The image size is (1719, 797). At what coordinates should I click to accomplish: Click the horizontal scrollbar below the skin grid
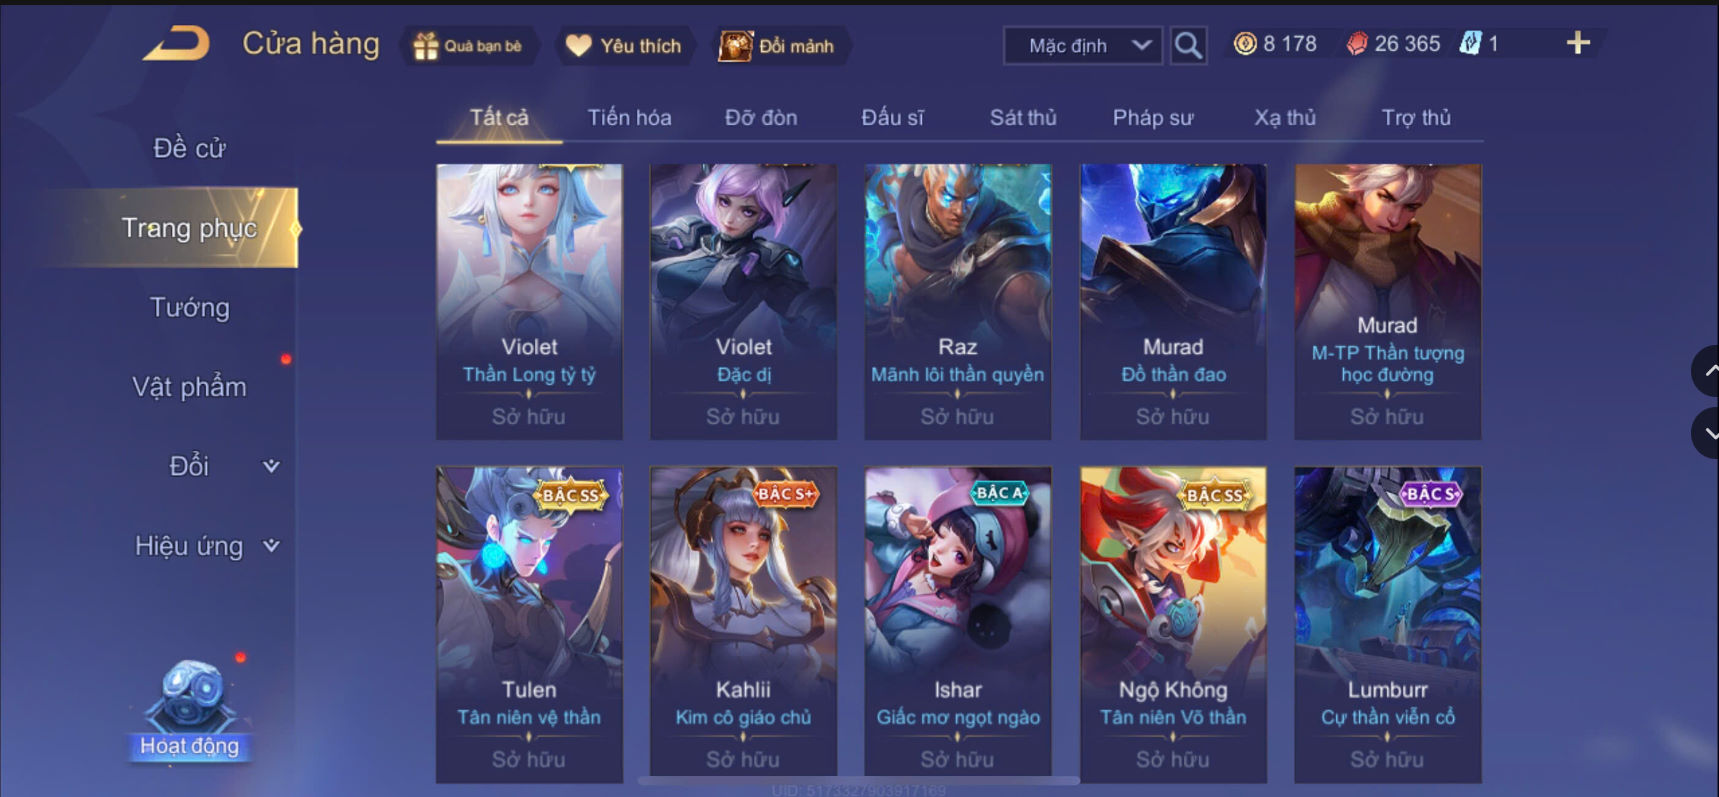858,780
